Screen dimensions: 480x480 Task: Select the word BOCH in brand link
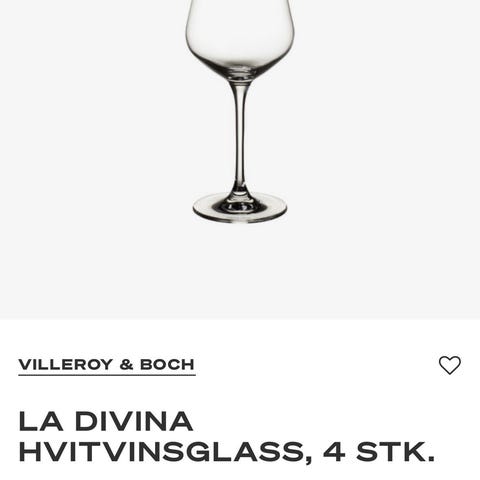tap(167, 365)
